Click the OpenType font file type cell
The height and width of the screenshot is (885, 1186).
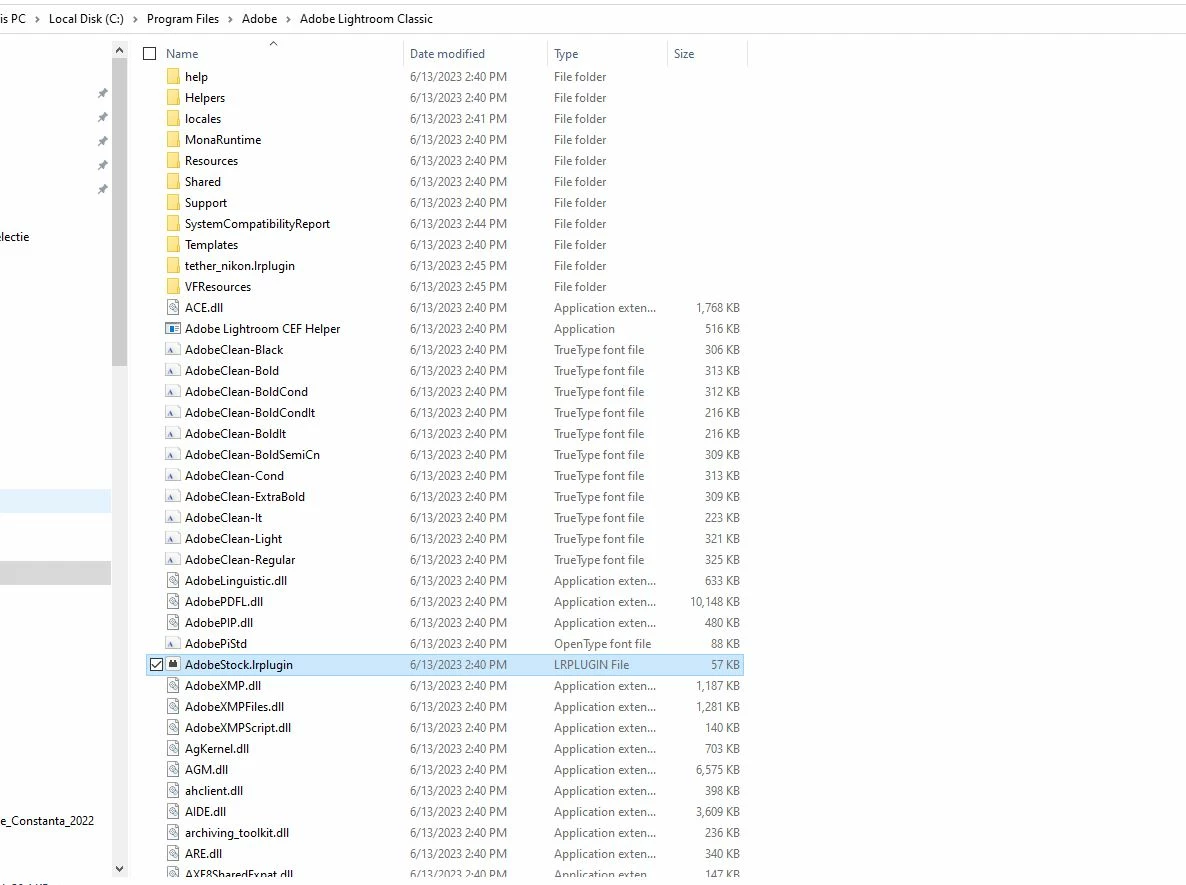click(x=603, y=644)
